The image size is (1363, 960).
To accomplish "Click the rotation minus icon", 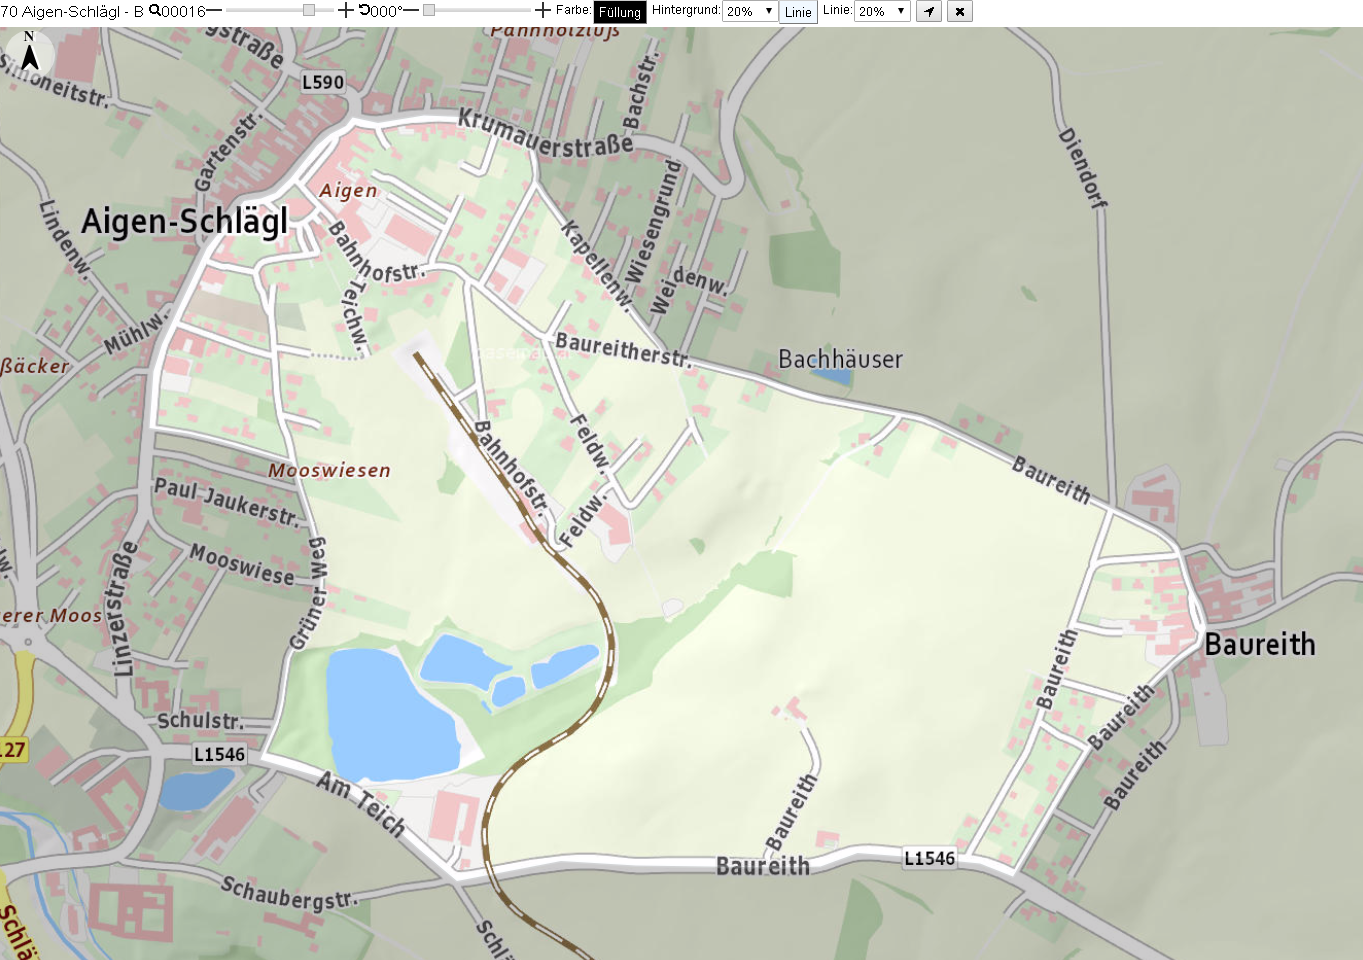I will point(410,10).
